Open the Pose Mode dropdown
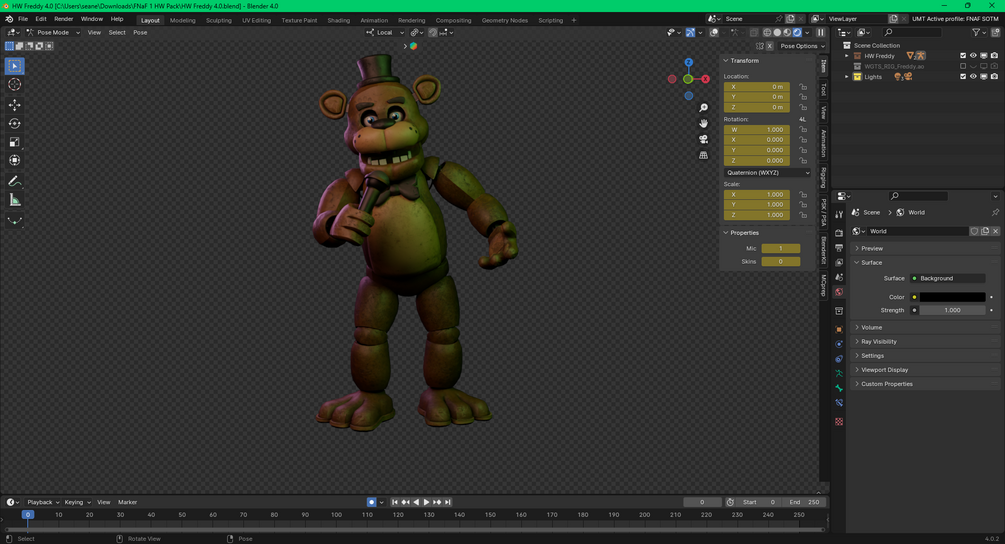The image size is (1005, 544). pos(53,32)
